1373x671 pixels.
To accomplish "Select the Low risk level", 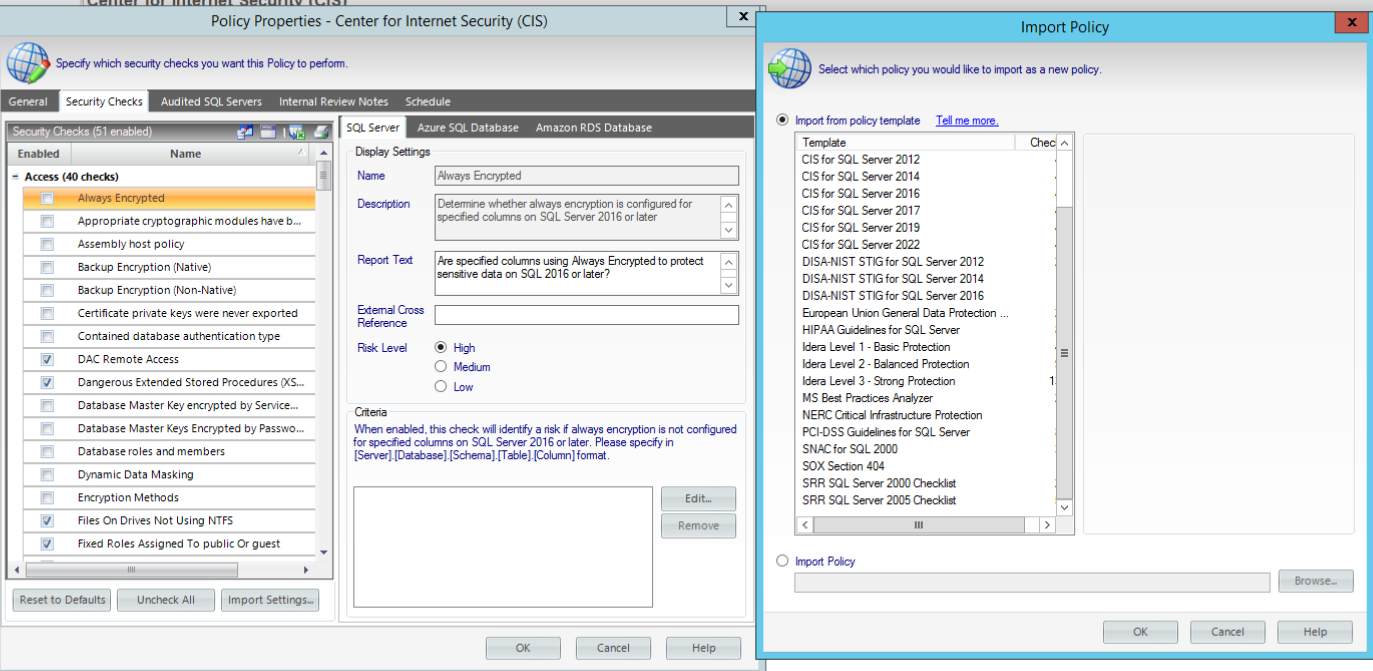I will pos(441,387).
